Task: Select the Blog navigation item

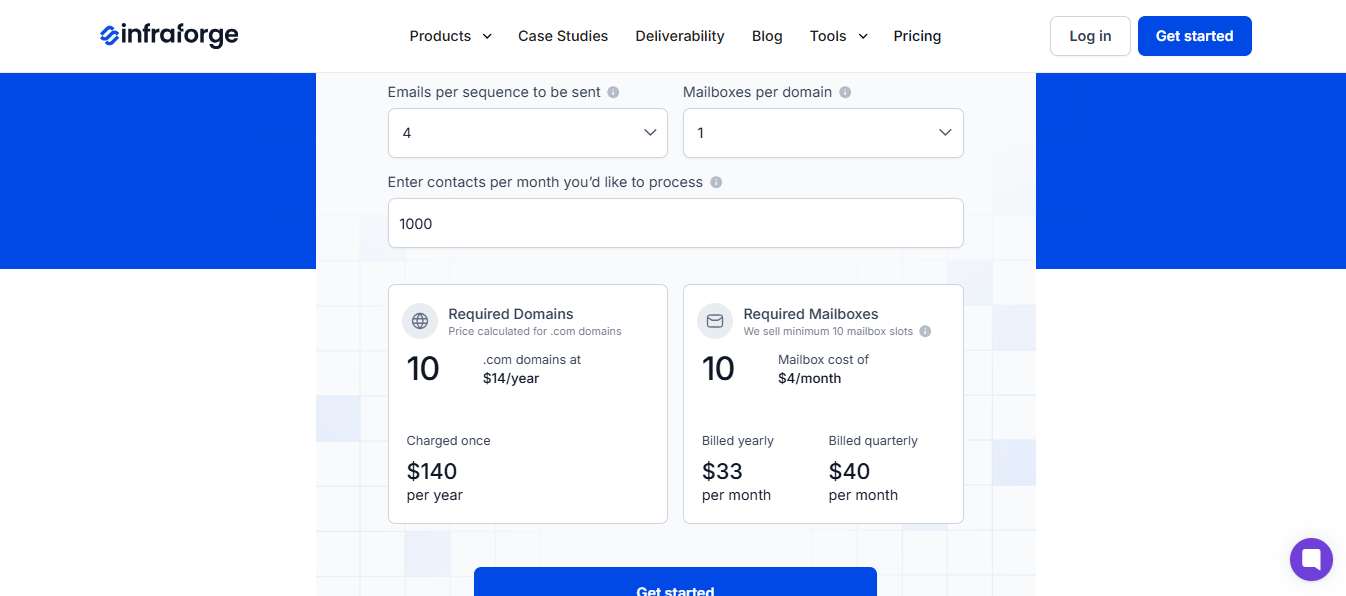Action: coord(767,36)
